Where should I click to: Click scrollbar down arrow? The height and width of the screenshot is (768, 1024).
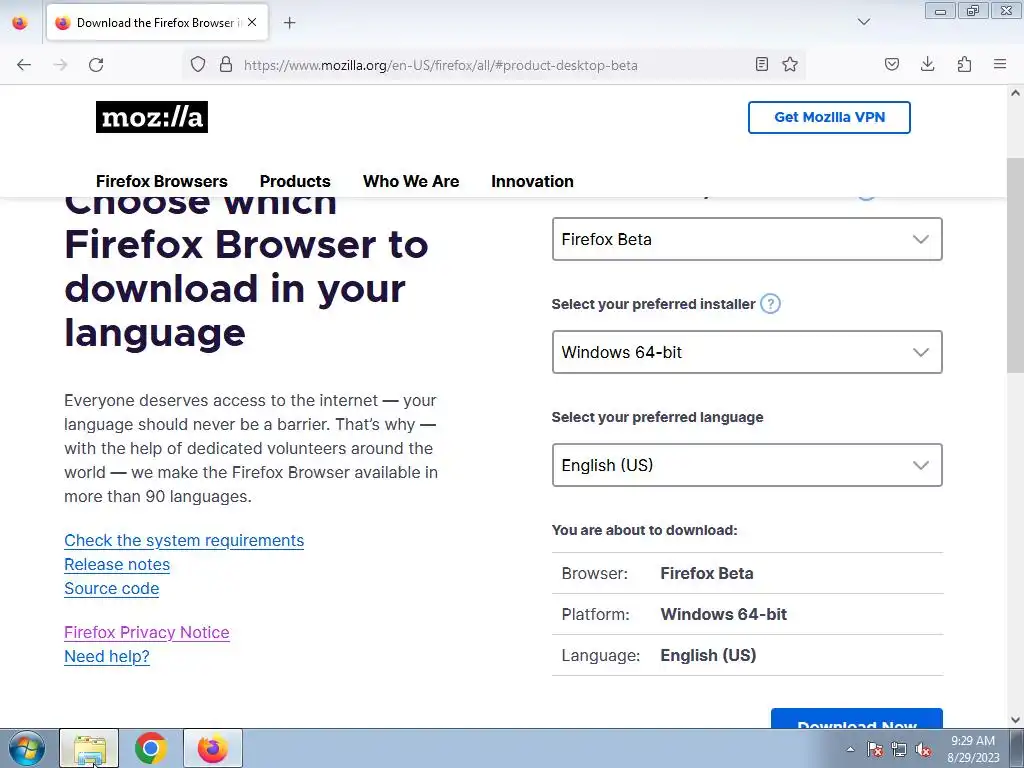(x=1015, y=720)
